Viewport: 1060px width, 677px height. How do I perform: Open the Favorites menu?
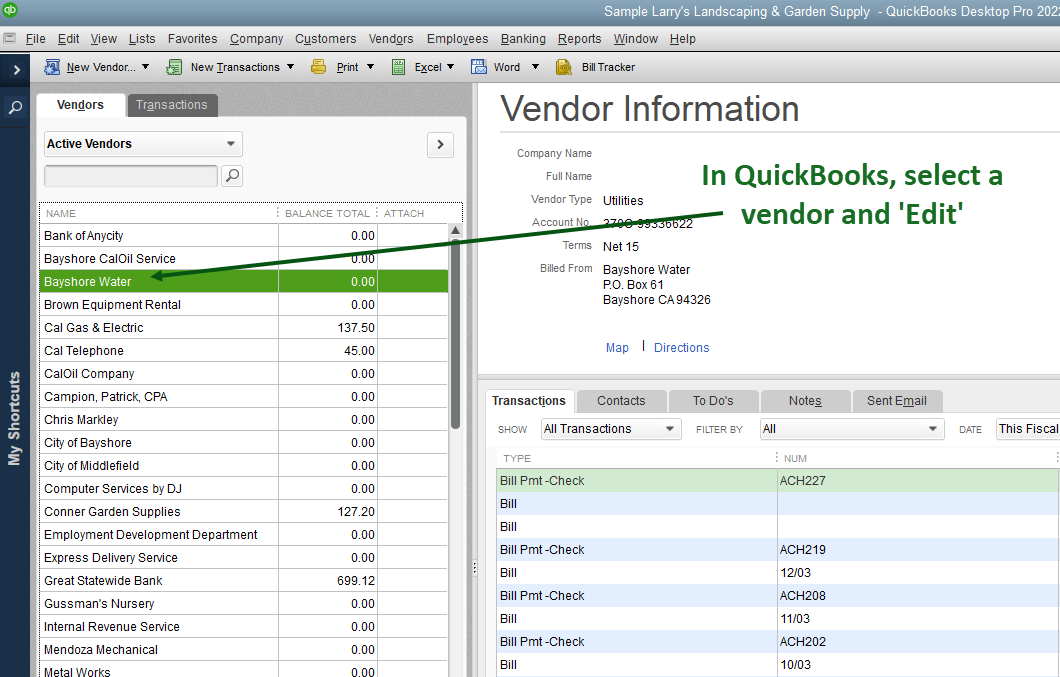click(193, 39)
